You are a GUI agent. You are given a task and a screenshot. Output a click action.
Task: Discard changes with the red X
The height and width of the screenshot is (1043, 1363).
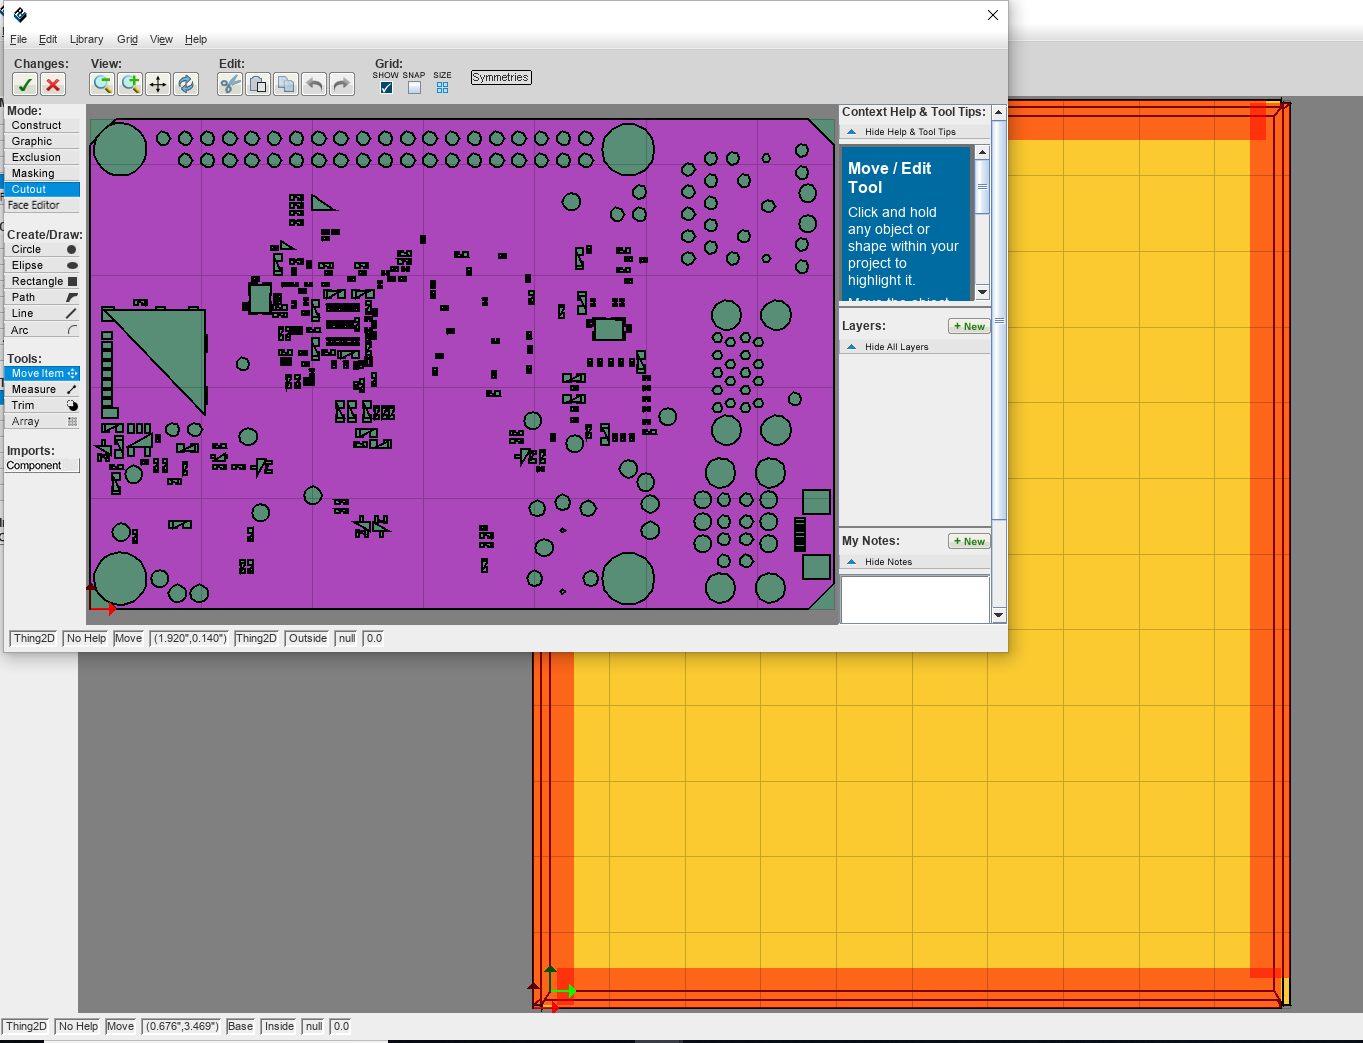tap(53, 85)
